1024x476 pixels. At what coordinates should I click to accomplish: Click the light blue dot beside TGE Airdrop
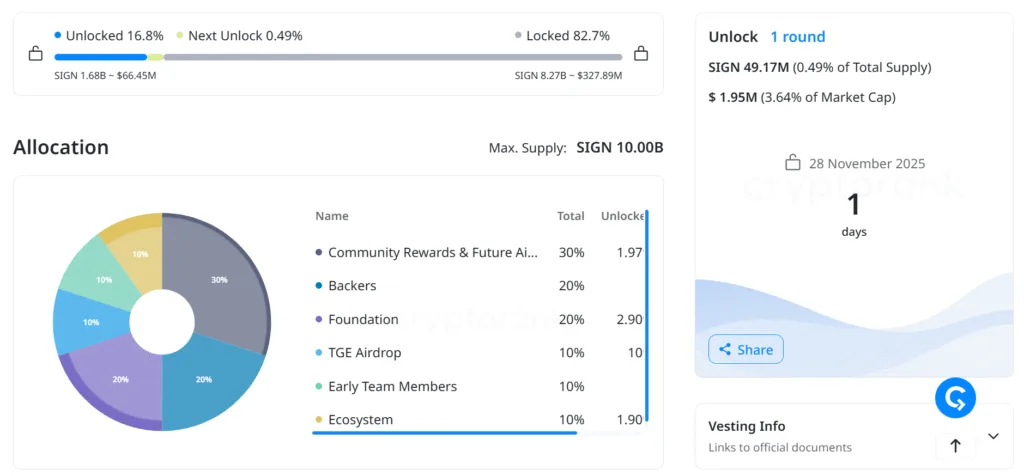(319, 353)
